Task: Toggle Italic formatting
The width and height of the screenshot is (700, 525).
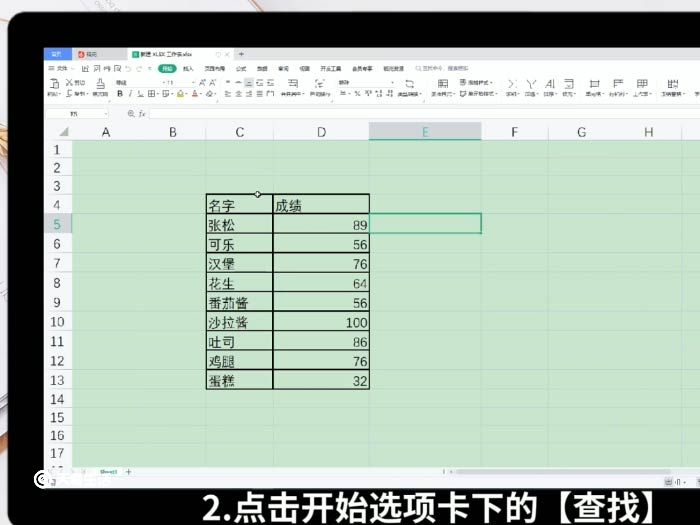Action: click(130, 94)
